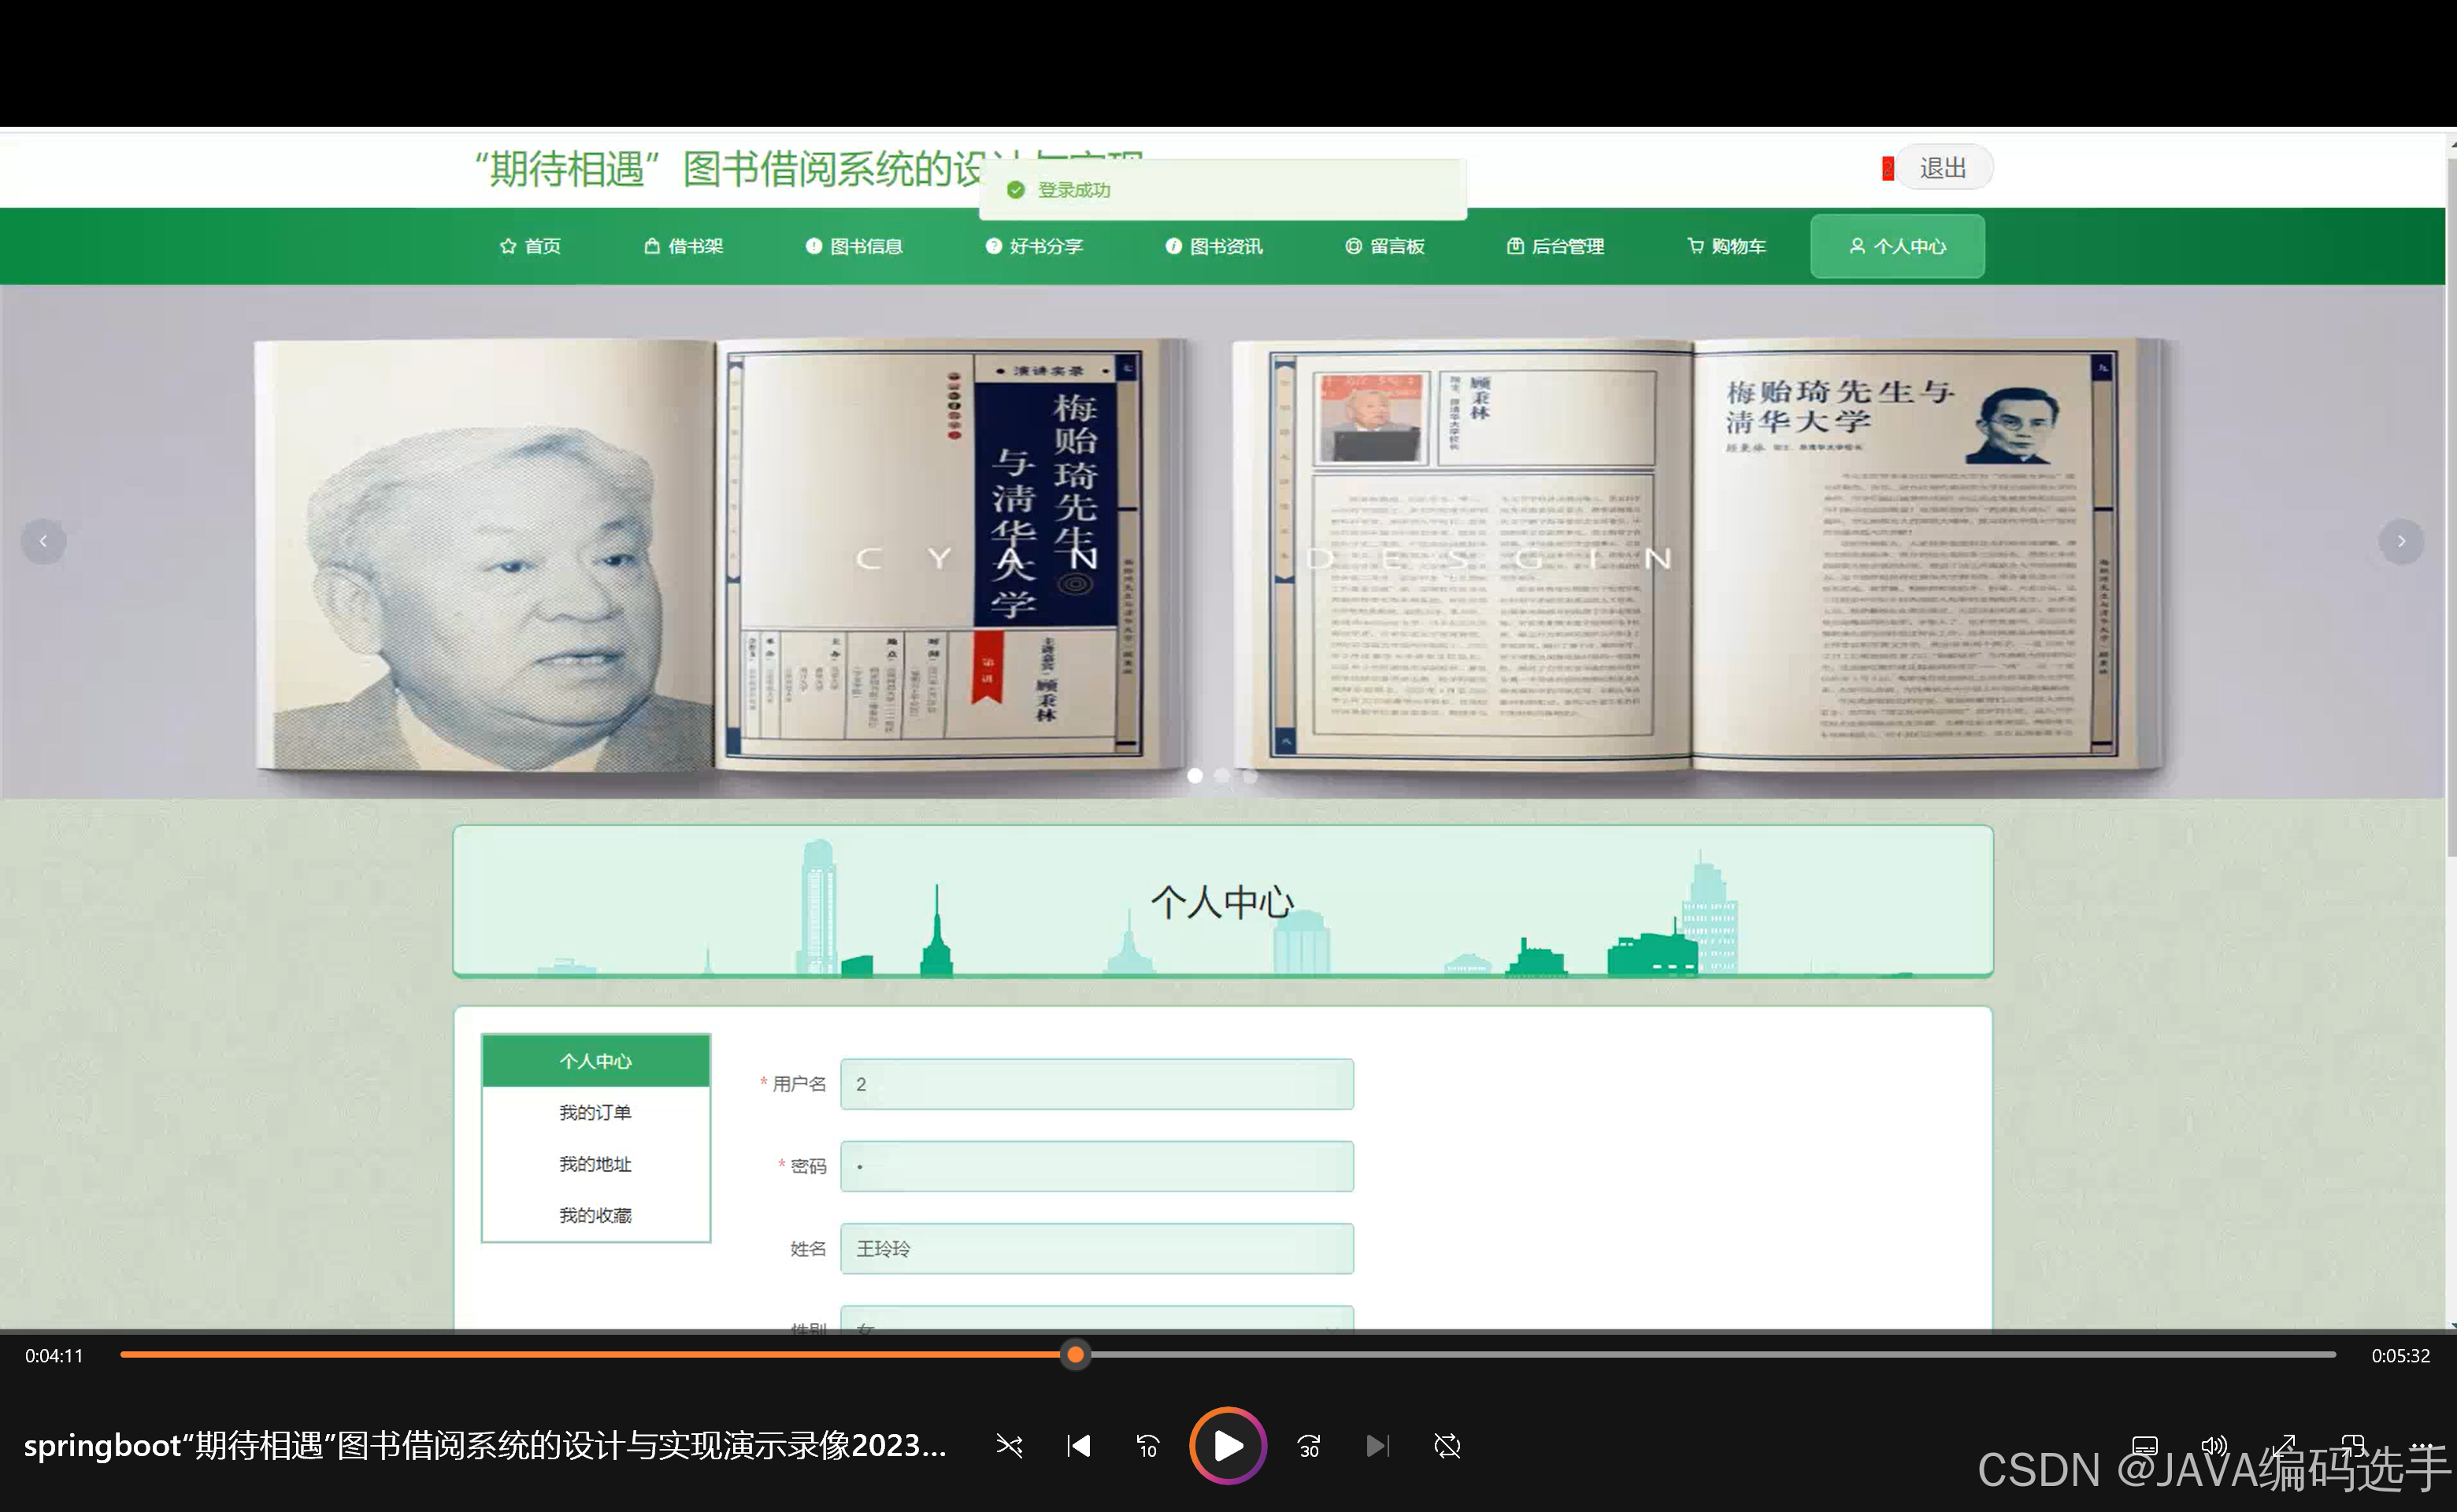This screenshot has height=1512, width=2457.
Task: Skip back 10 seconds
Action: [1147, 1446]
